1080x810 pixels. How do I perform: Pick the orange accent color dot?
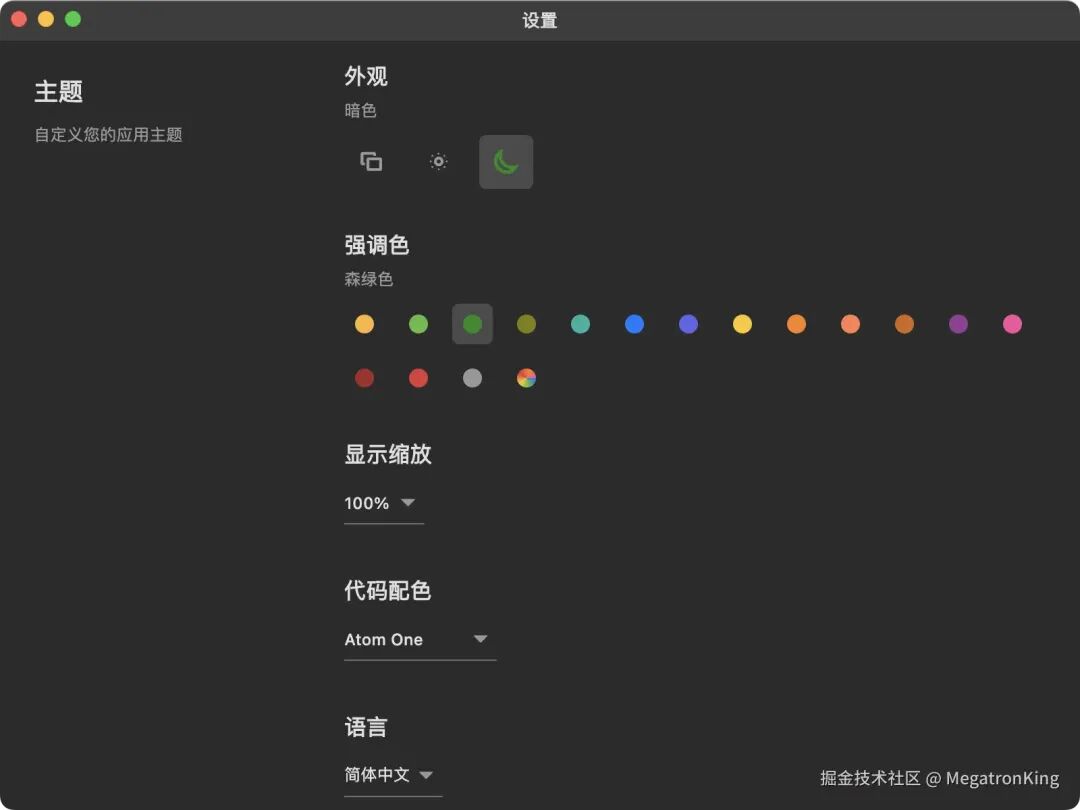pyautogui.click(x=796, y=323)
